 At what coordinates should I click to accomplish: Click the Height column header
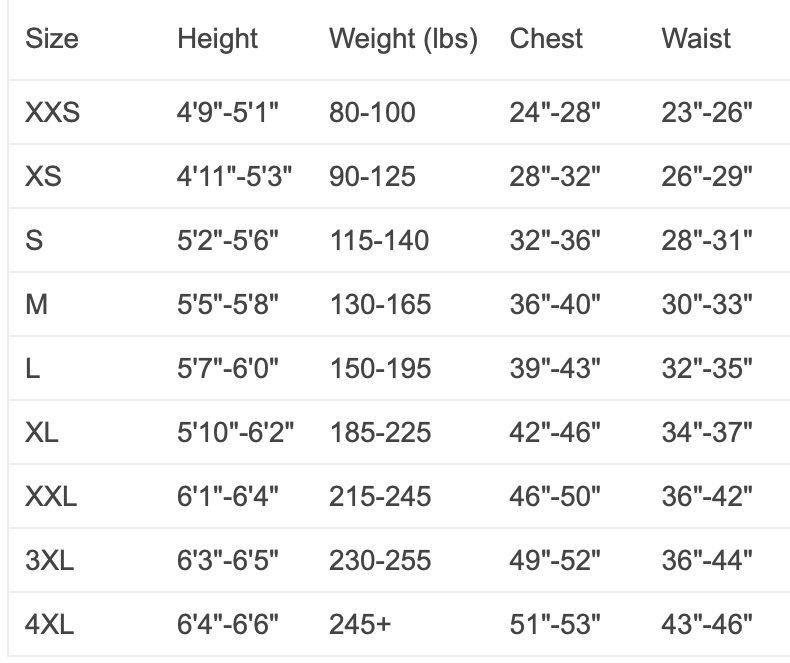click(x=217, y=39)
